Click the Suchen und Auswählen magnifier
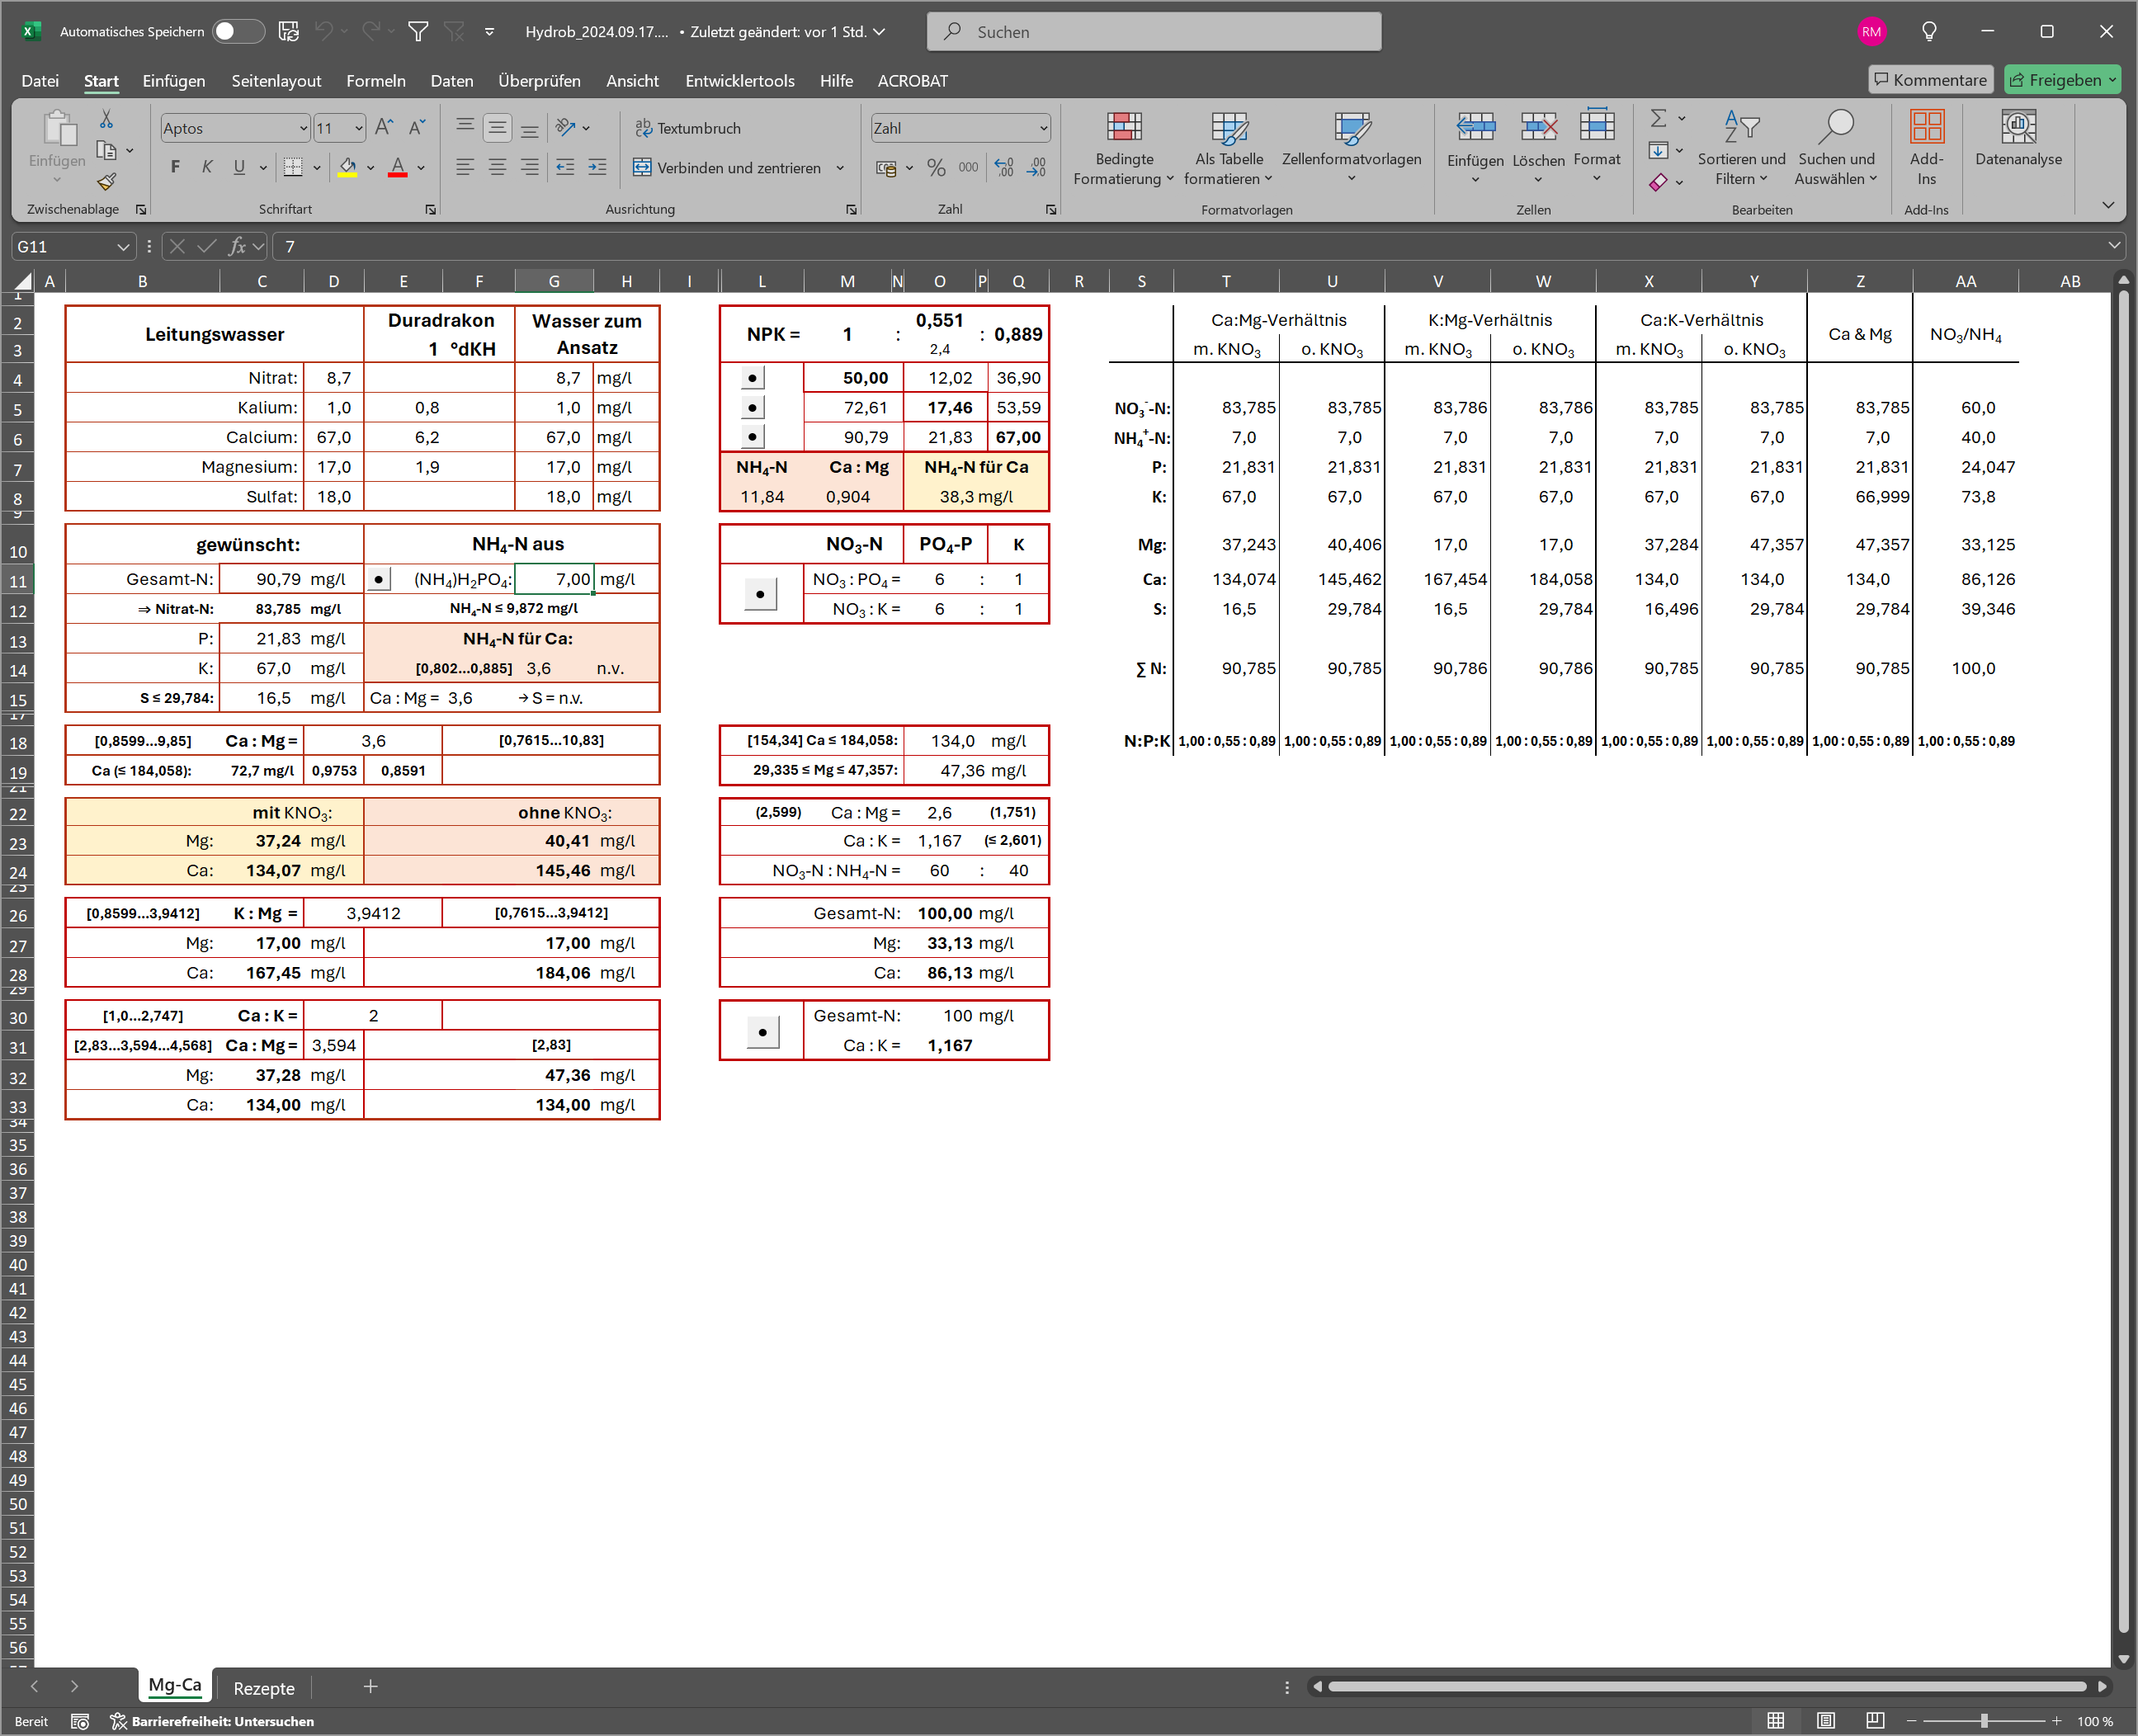The image size is (2138, 1736). coord(1835,128)
